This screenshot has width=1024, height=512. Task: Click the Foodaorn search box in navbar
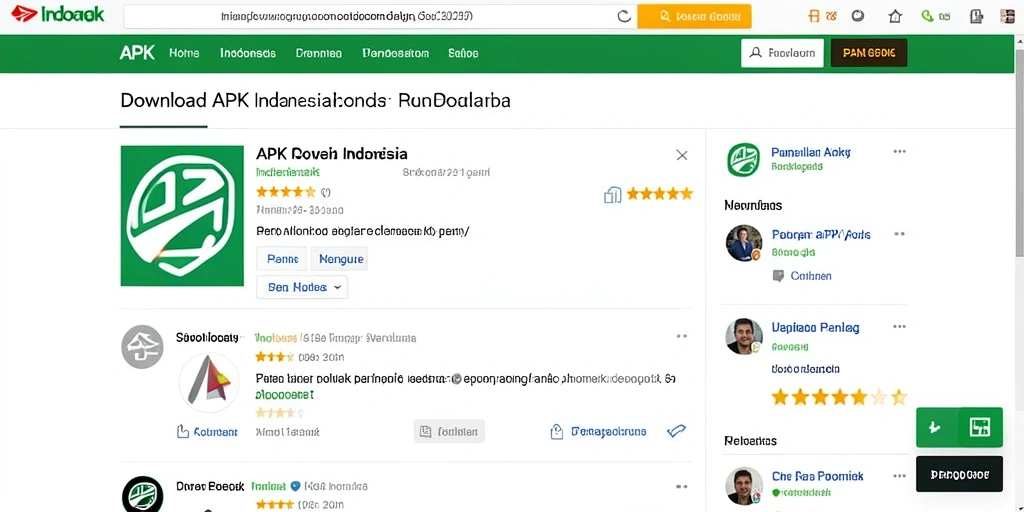point(782,53)
